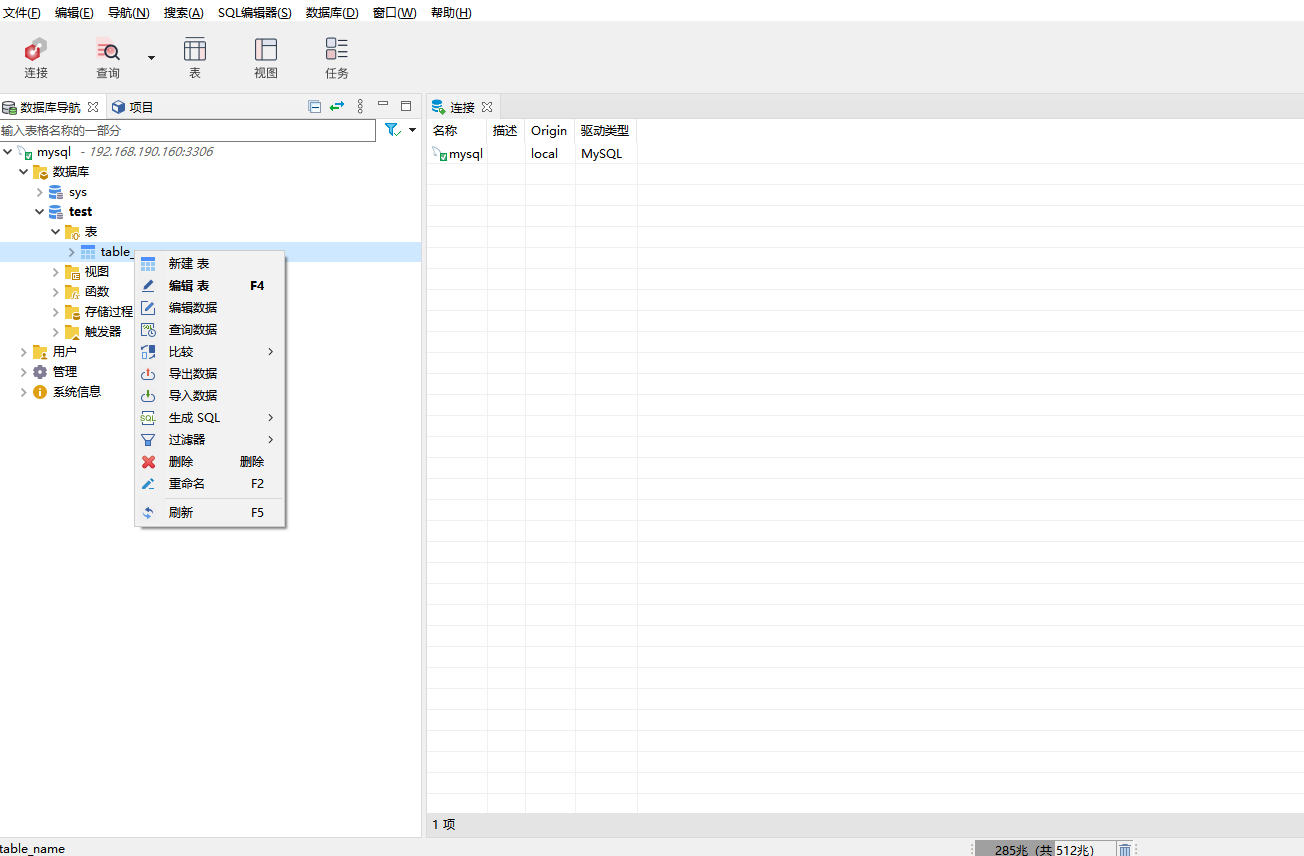This screenshot has height=856, width=1304.
Task: Click the navigator filter funnel icon
Action: point(392,130)
